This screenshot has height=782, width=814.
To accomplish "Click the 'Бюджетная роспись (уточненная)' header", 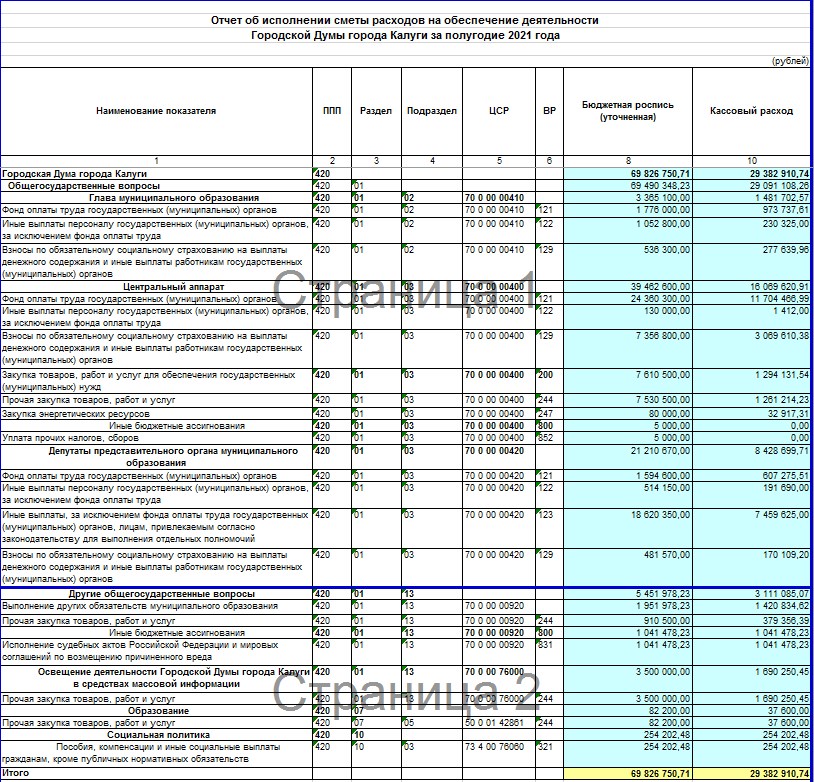I will (x=628, y=111).
